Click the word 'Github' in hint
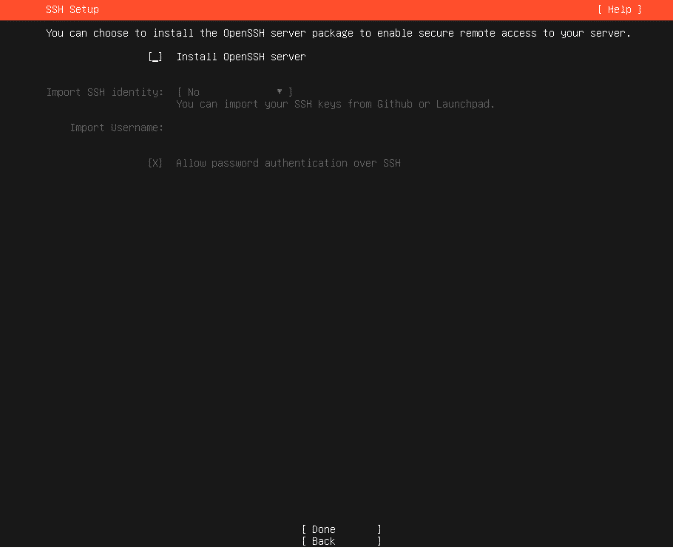The height and width of the screenshot is (548, 673). (x=395, y=104)
